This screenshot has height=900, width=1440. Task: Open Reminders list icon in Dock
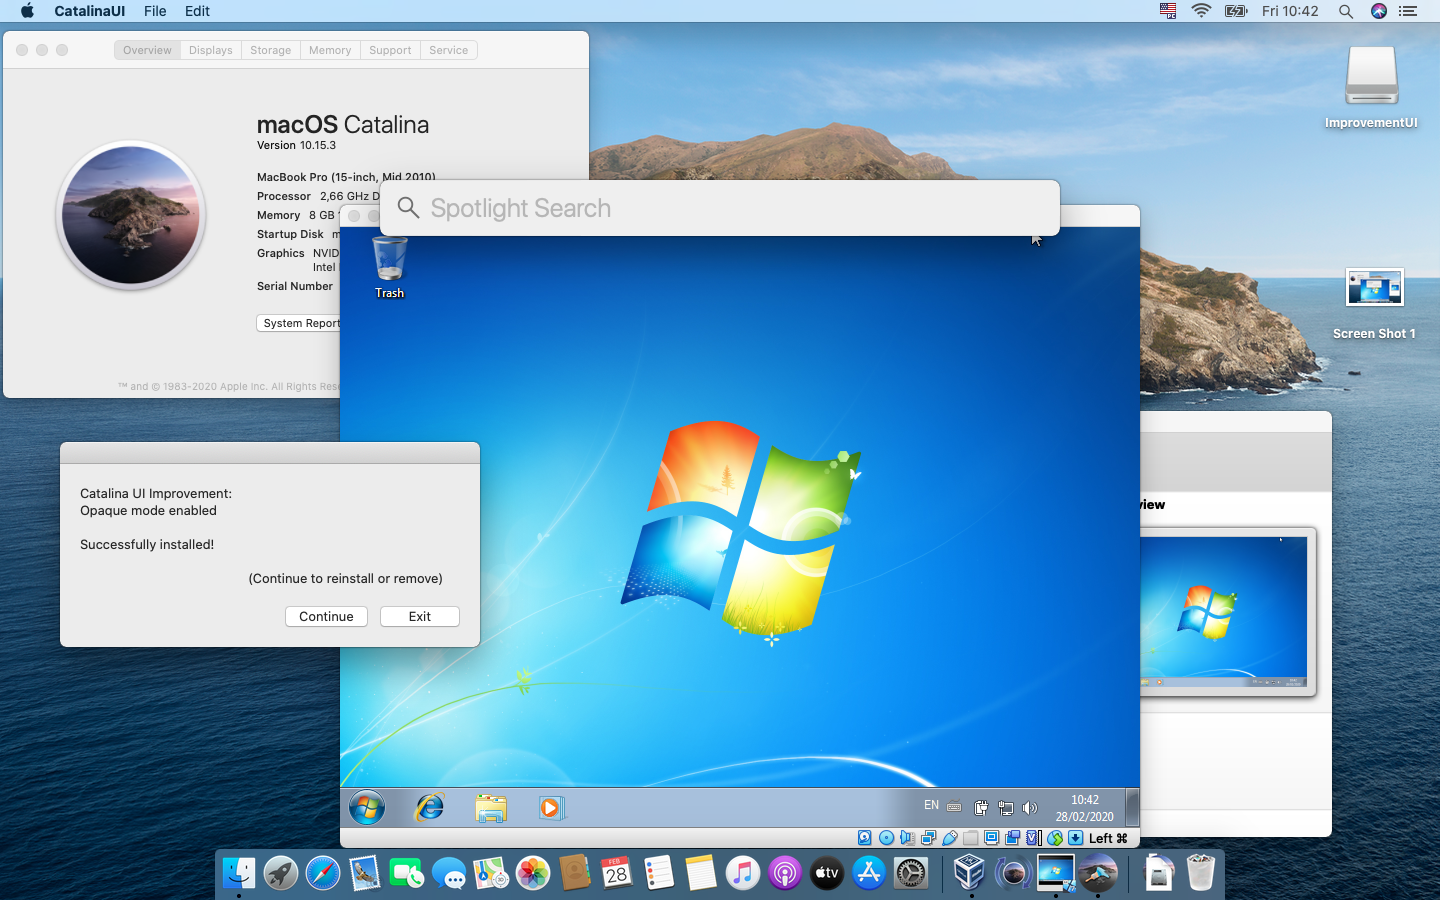[659, 873]
